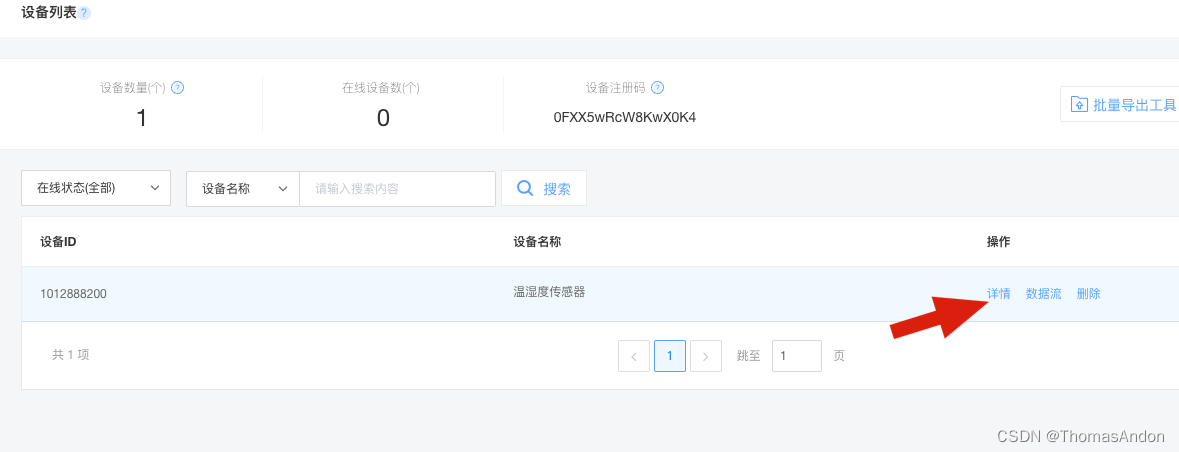This screenshot has height=452, width=1179.
Task: Click the 跳至 page number input
Action: click(797, 356)
